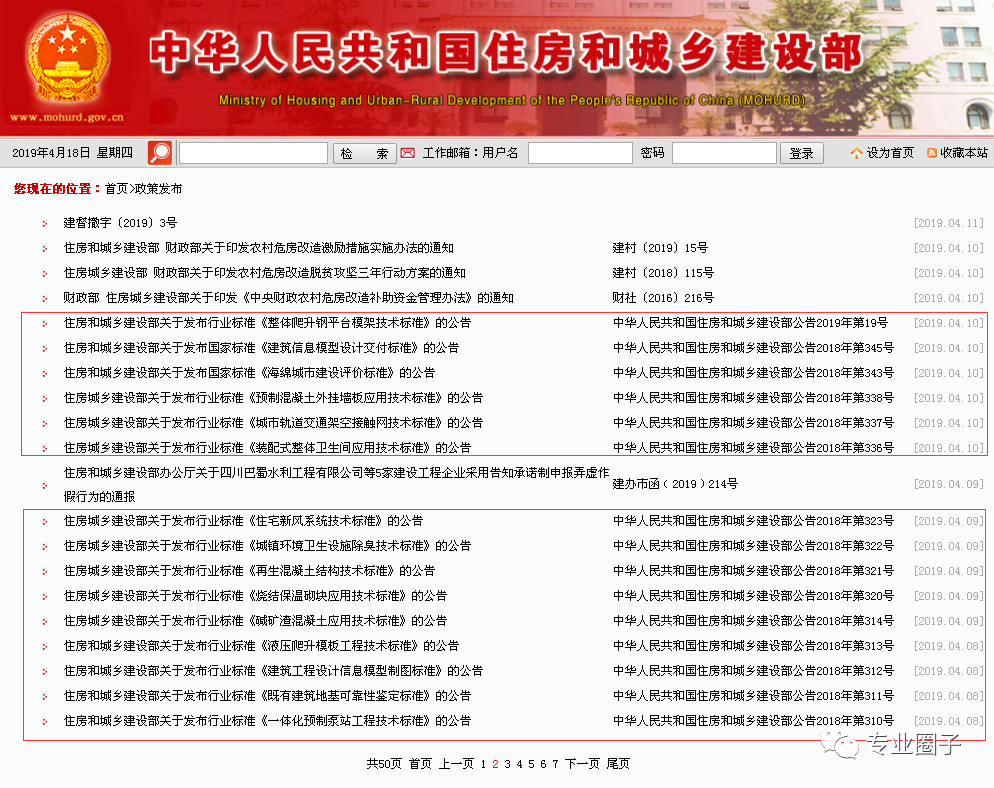Open 既有建筑地基可靠性鉴定标准 announcement

(x=267, y=696)
